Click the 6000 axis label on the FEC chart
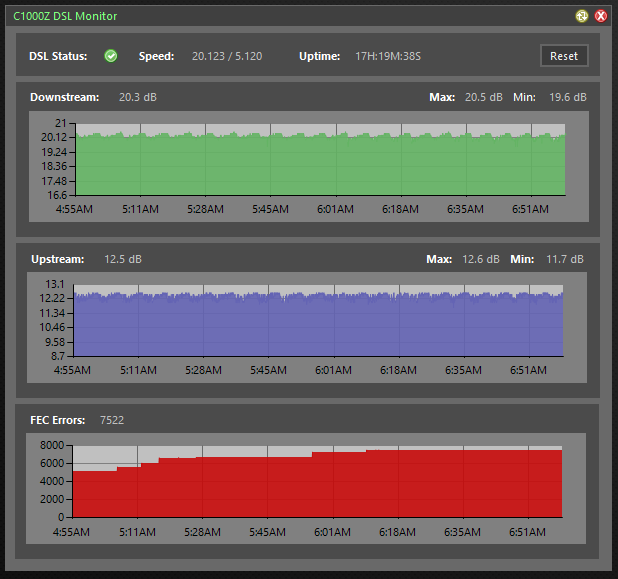 (52, 463)
